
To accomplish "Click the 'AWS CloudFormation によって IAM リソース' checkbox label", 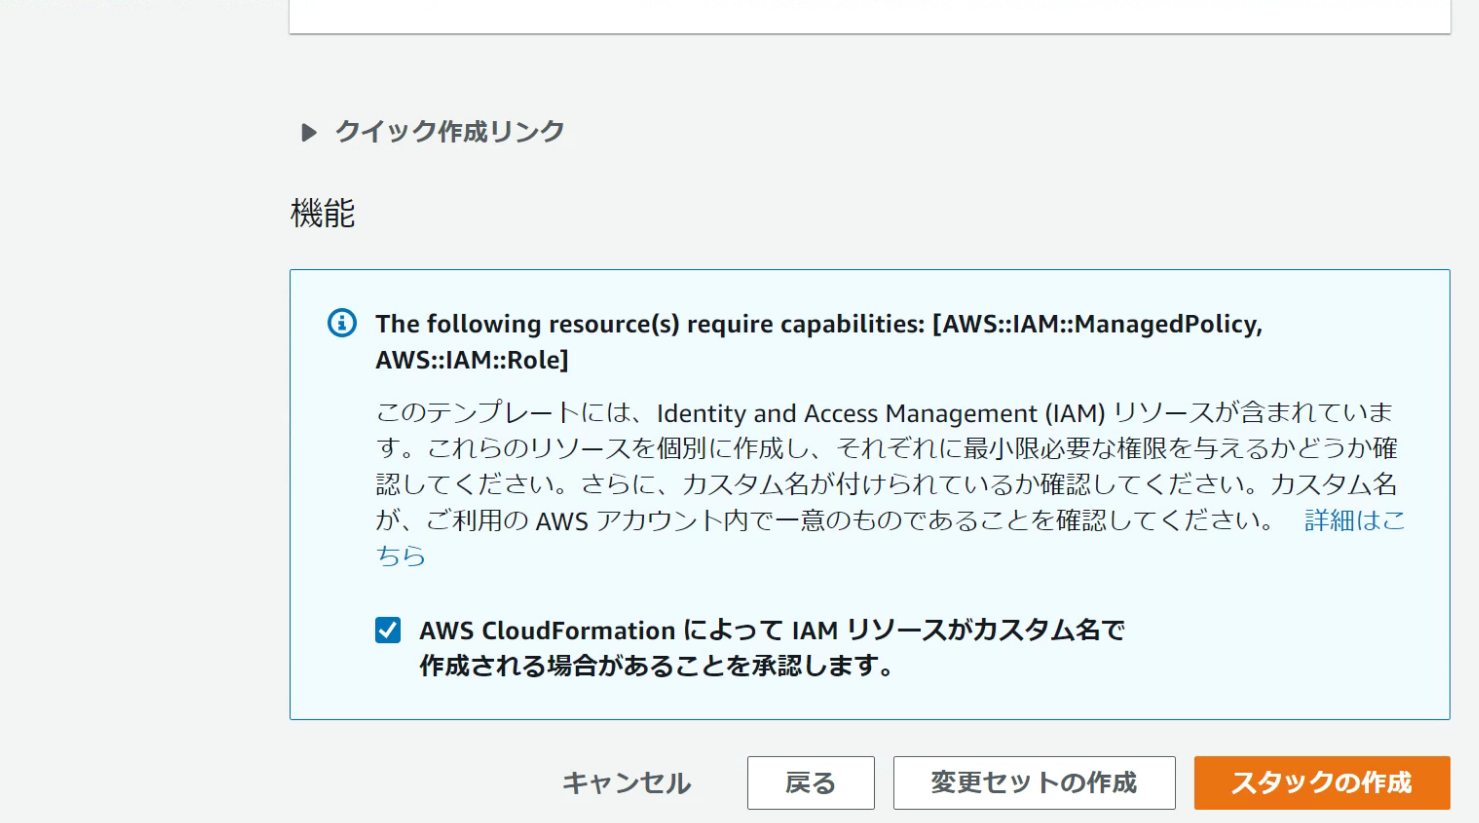I will (x=771, y=630).
